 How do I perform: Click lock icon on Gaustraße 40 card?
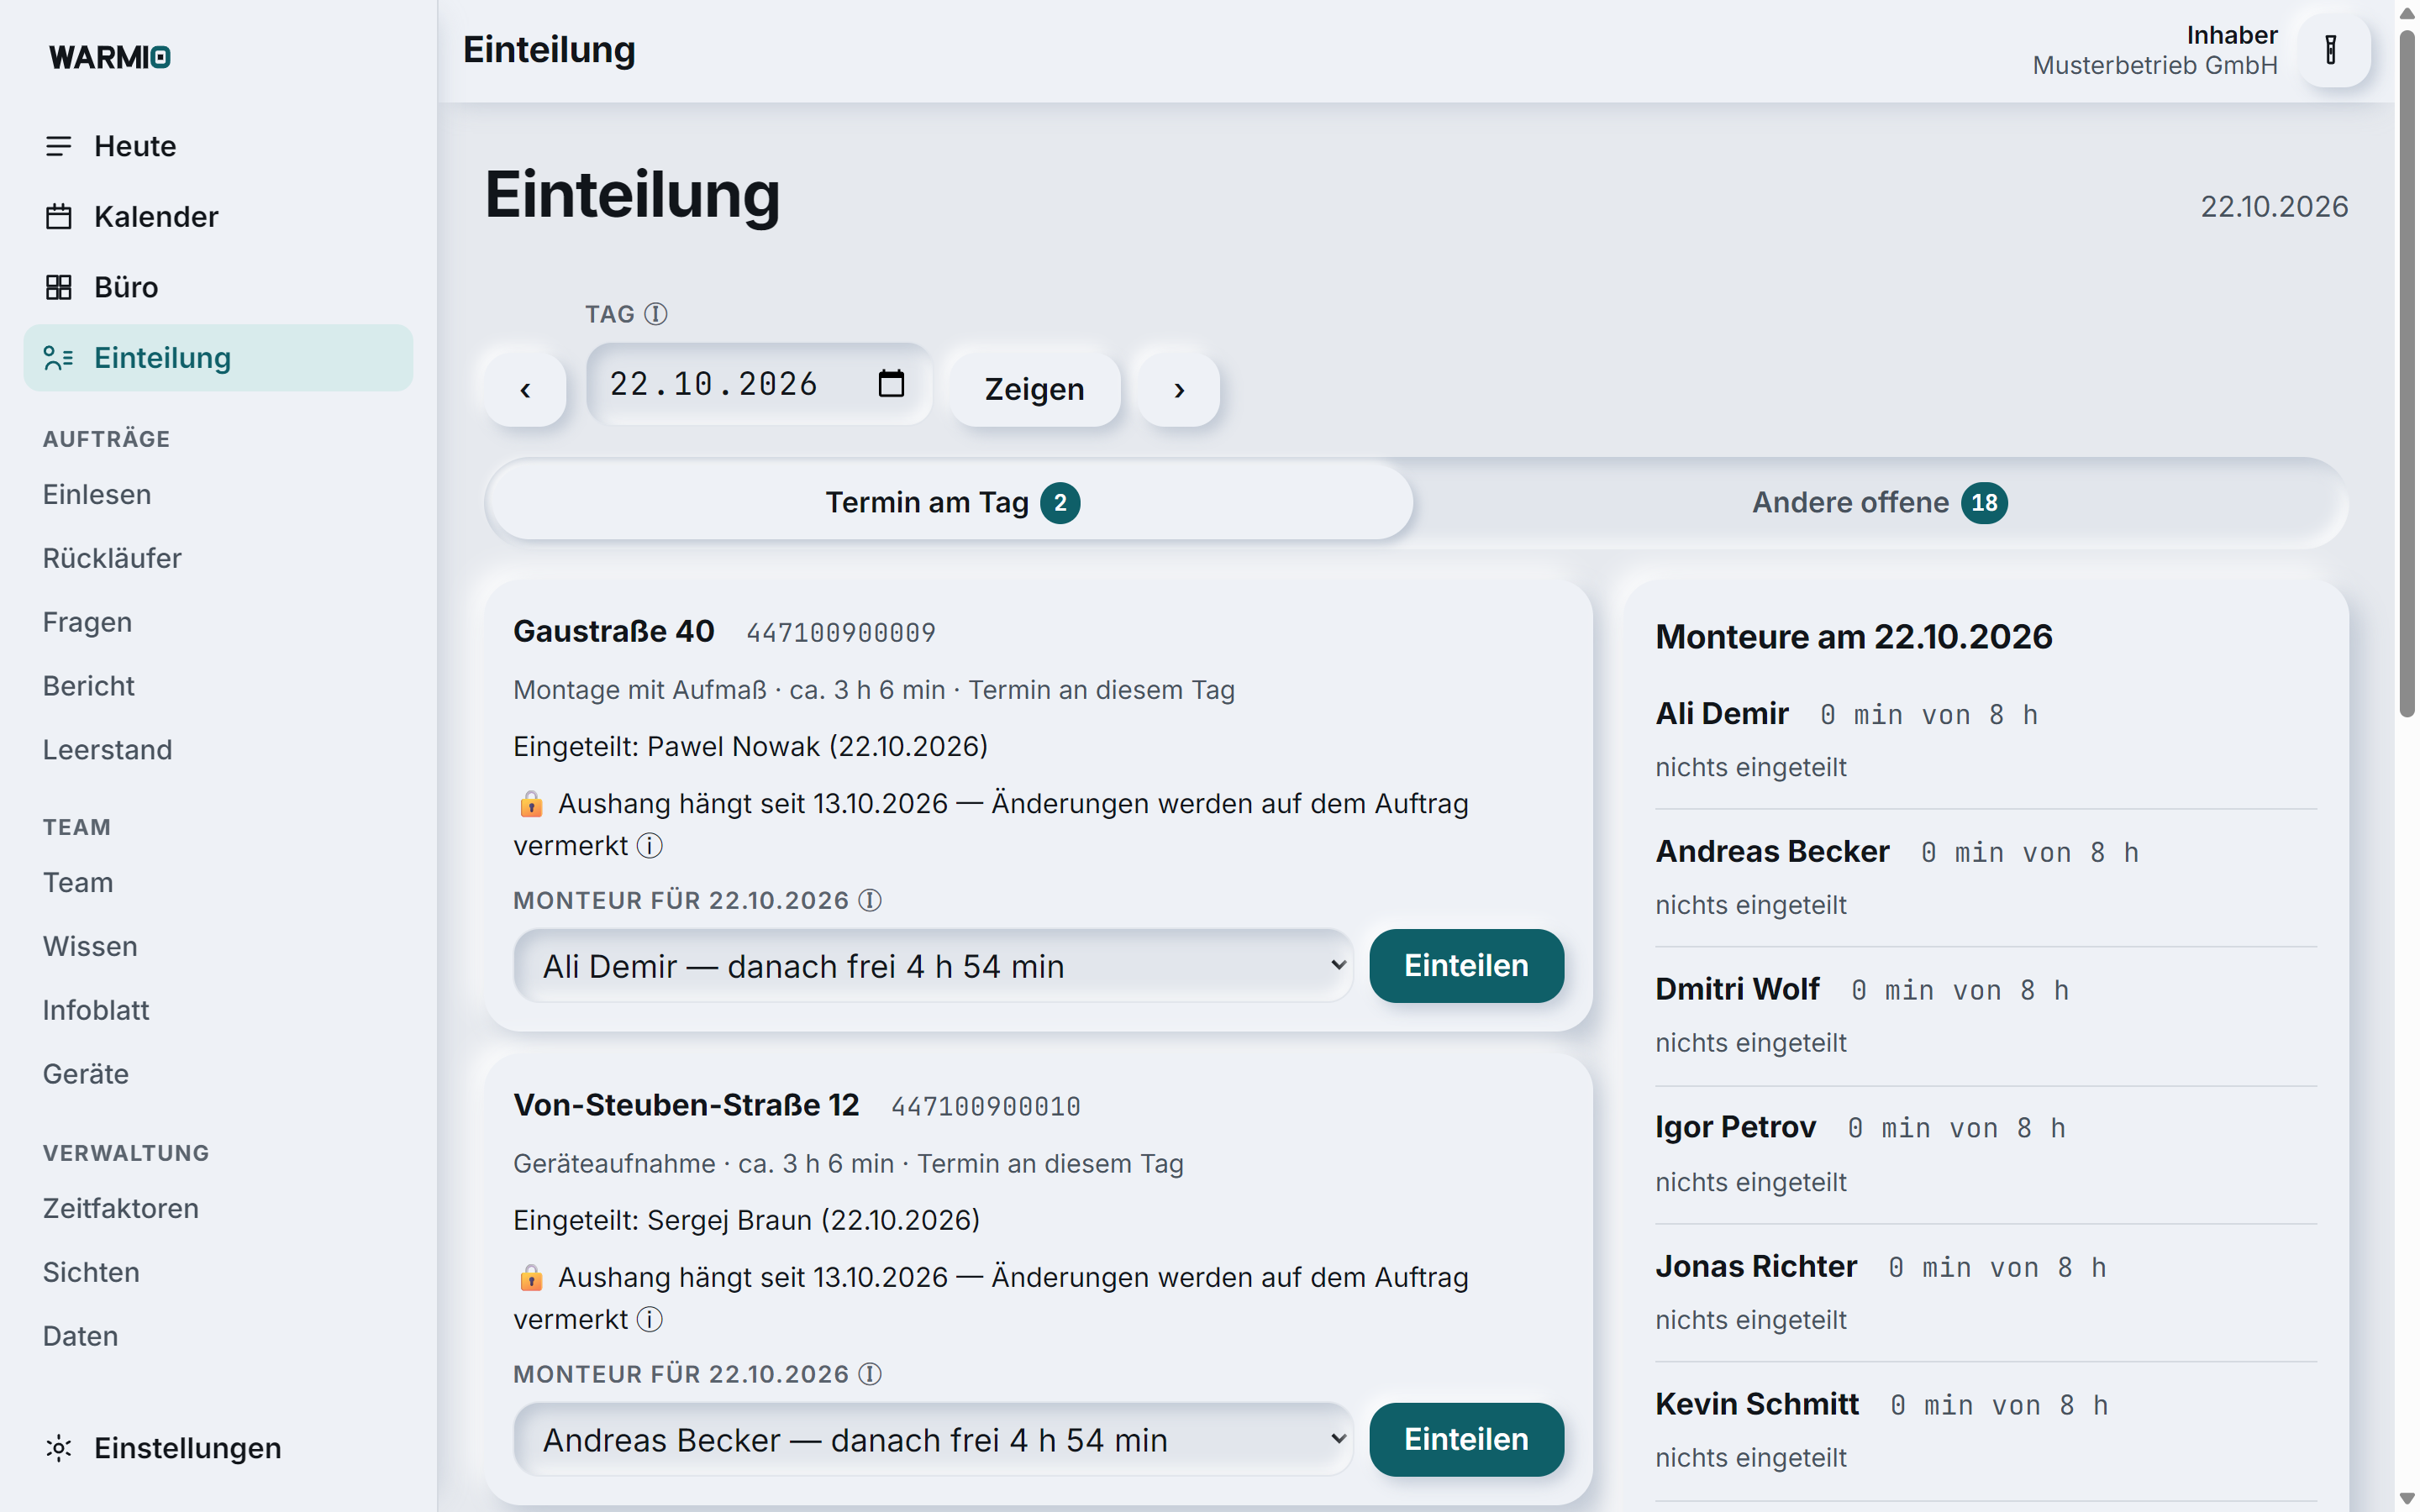[x=531, y=803]
